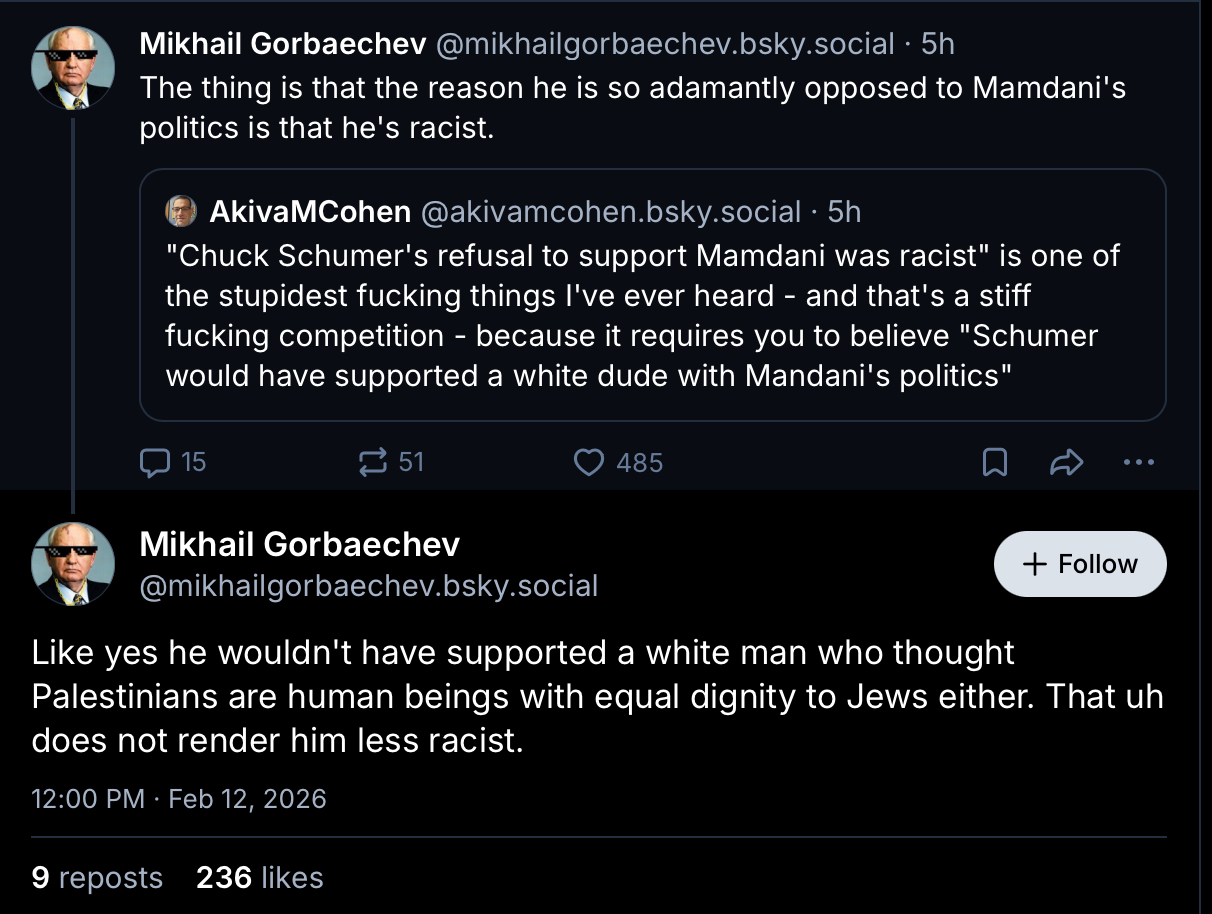The height and width of the screenshot is (914, 1212).
Task: Open the AkivaMCohen display name link
Action: (310, 212)
